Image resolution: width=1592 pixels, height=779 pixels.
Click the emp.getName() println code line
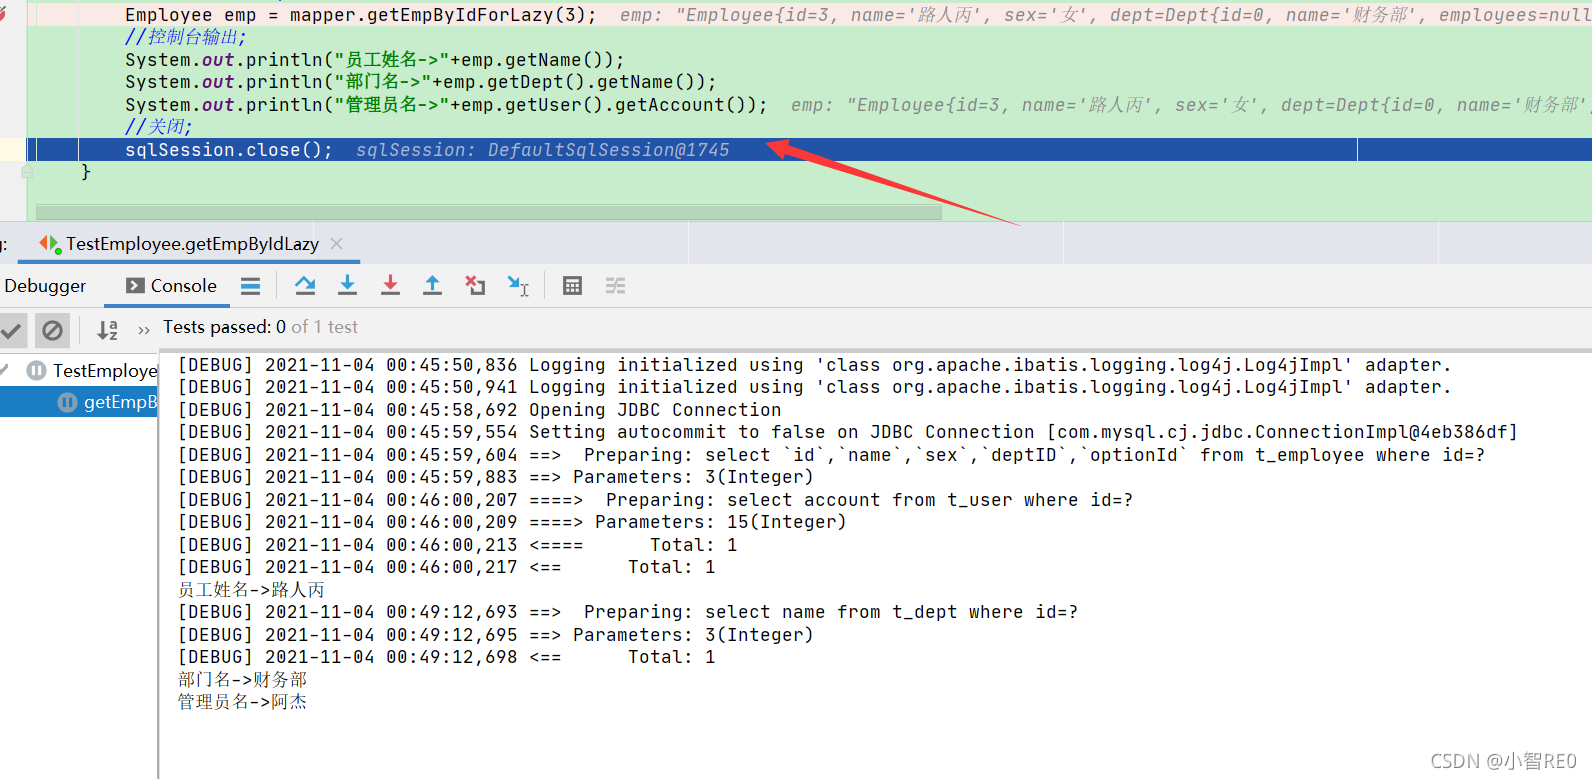[375, 60]
